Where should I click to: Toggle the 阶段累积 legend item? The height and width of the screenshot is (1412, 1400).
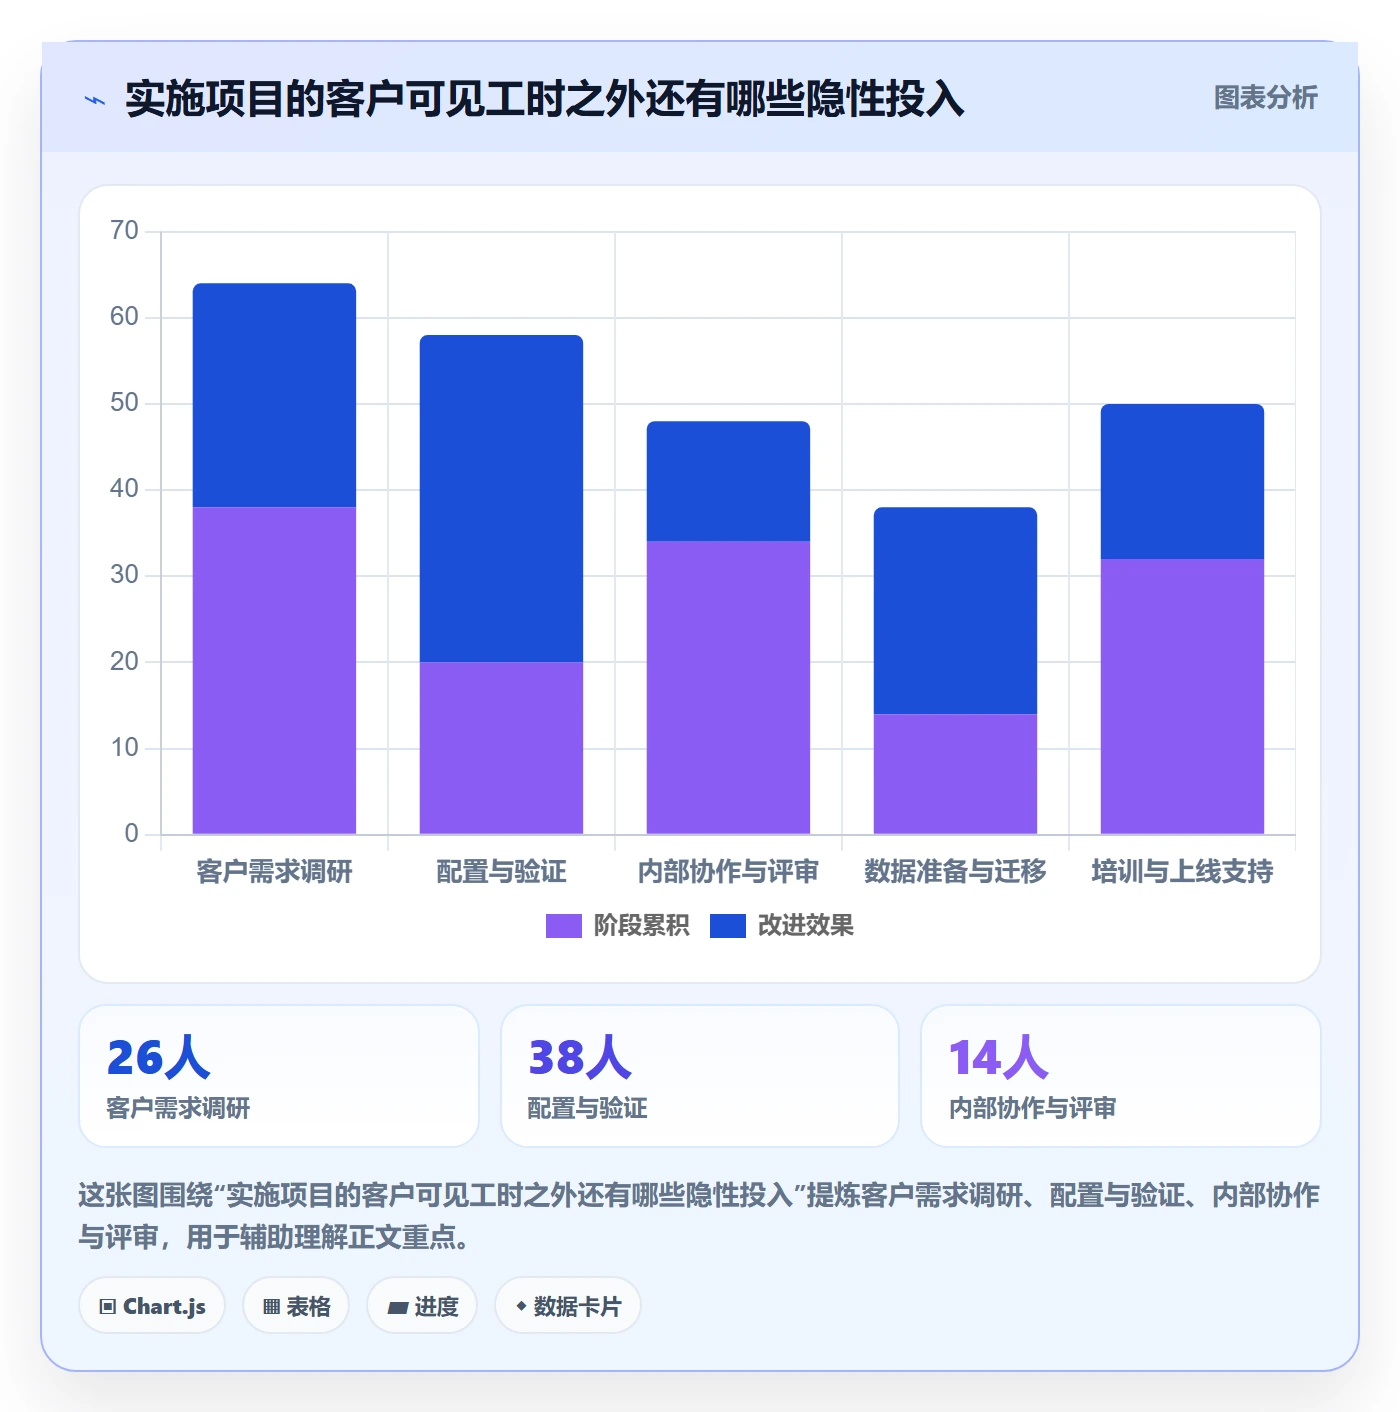(x=617, y=926)
